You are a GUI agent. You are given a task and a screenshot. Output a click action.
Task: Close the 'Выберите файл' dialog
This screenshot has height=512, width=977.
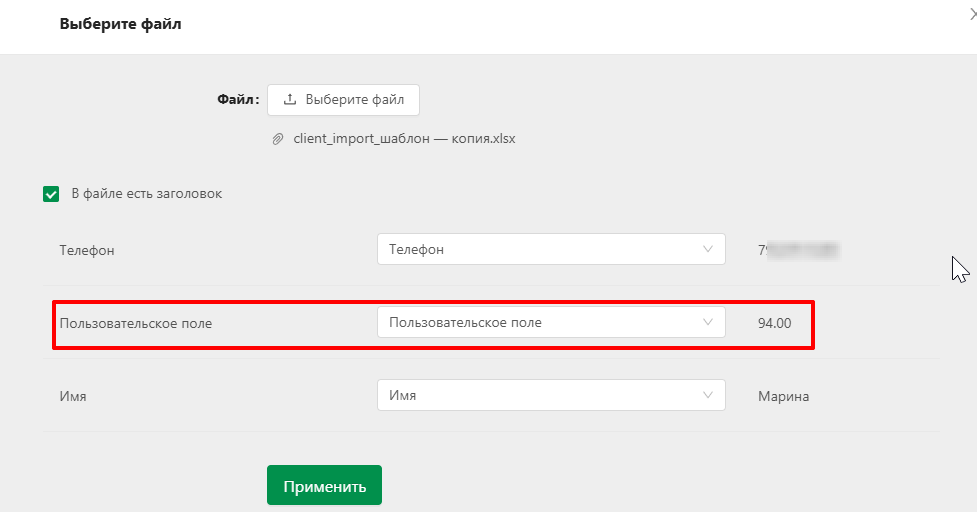coord(973,14)
